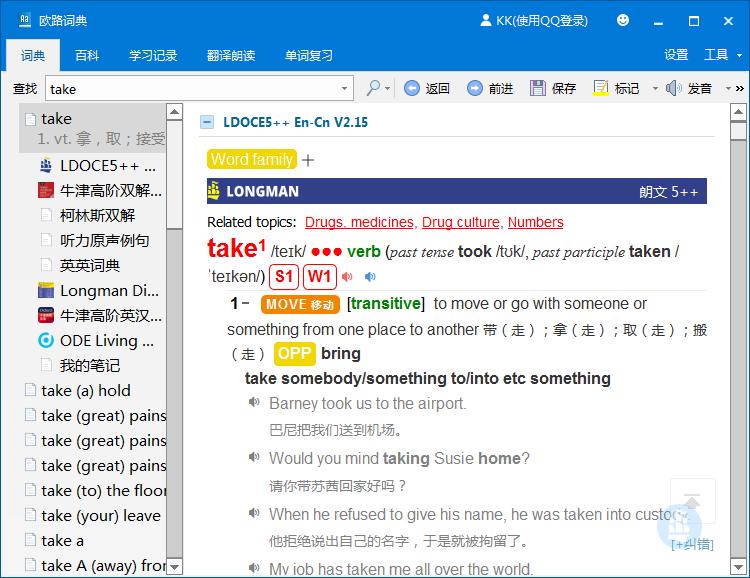Image resolution: width=750 pixels, height=578 pixels.
Task: Click the 标记 highlight marker icon
Action: point(601,88)
